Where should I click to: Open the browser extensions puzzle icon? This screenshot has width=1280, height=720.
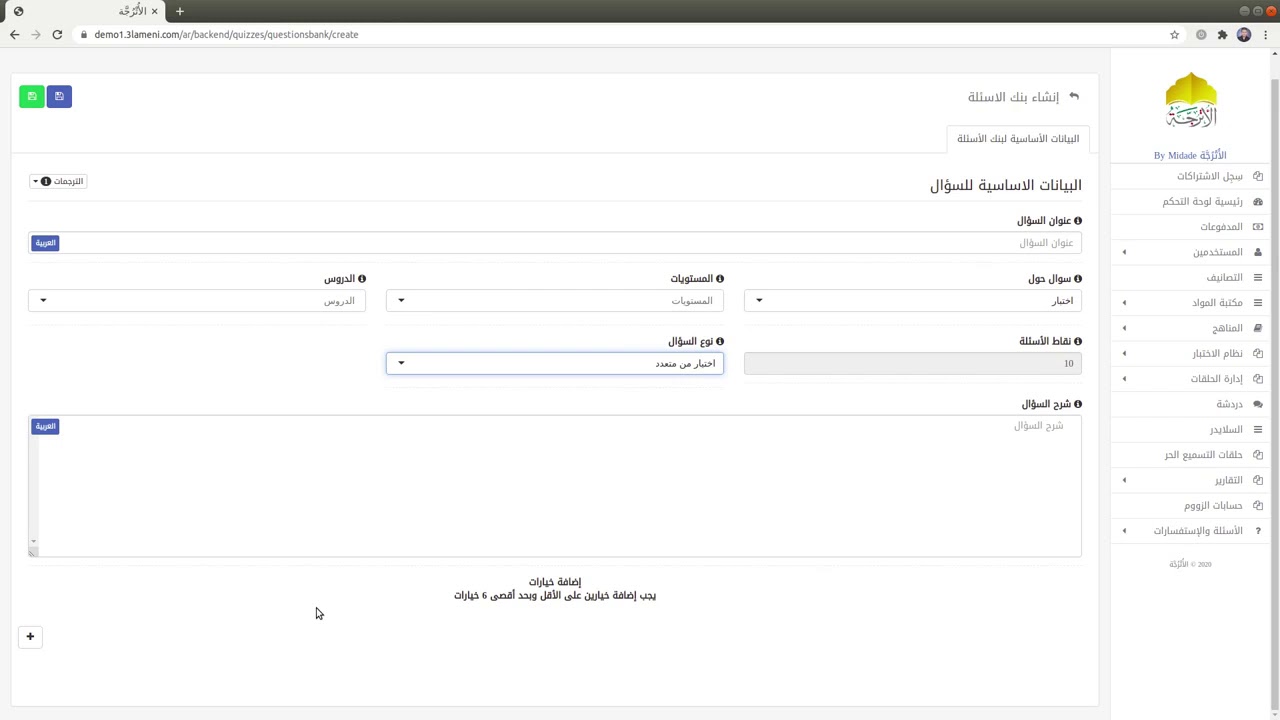pyautogui.click(x=1222, y=35)
